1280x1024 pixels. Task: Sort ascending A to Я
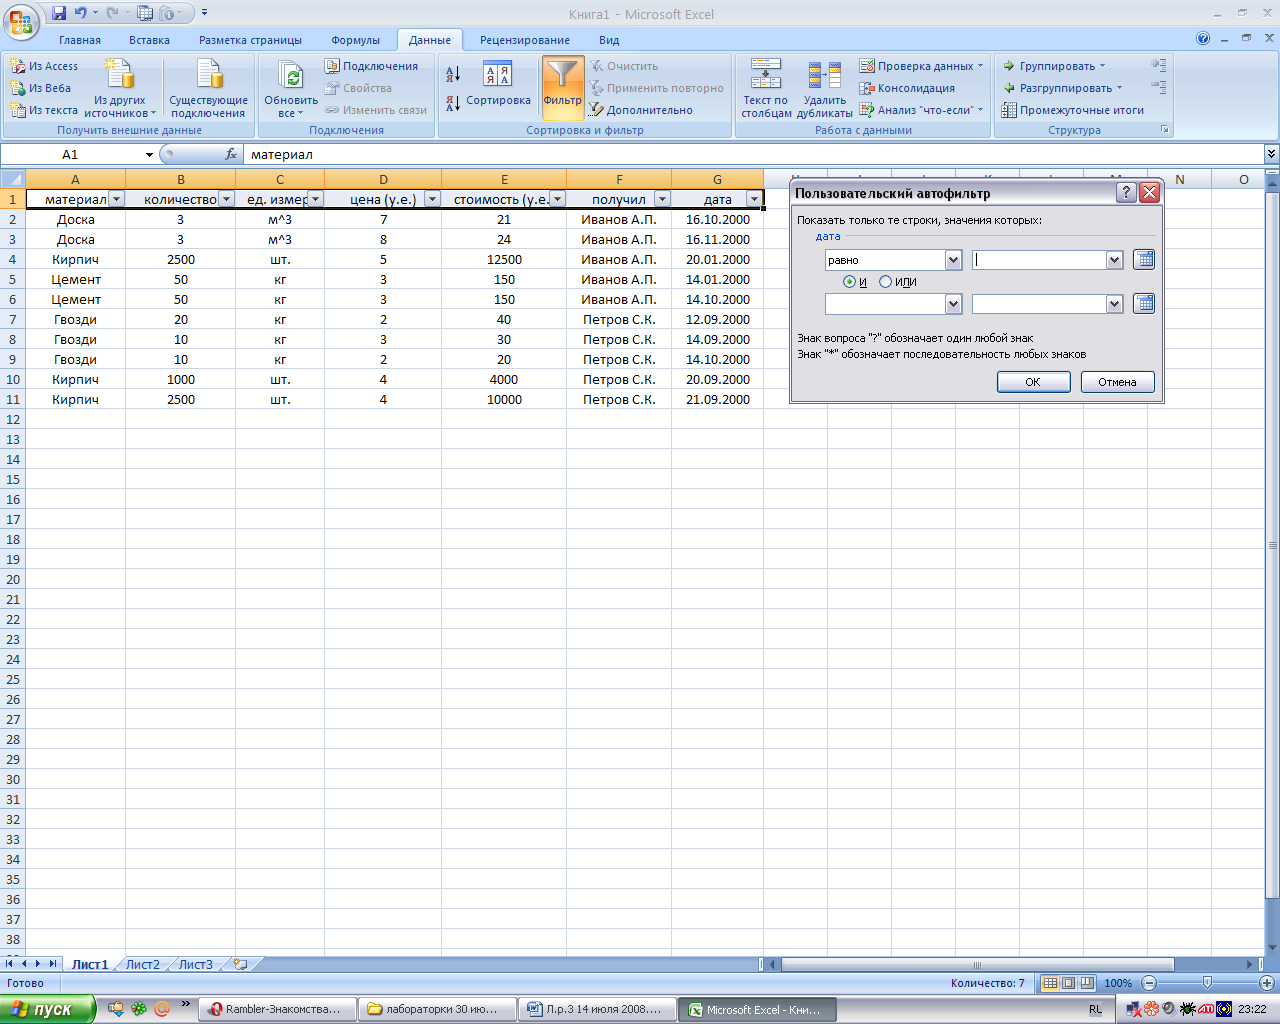coord(453,74)
